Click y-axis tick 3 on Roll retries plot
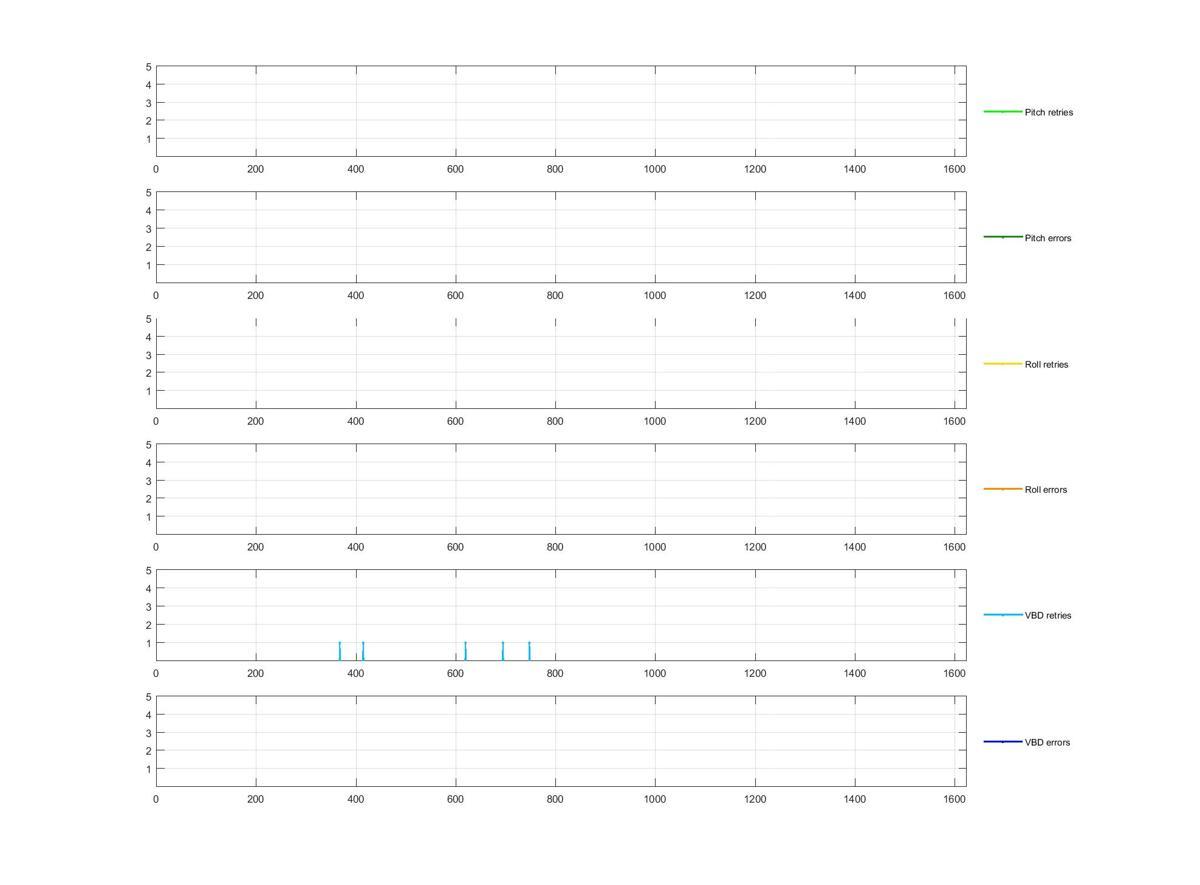Image resolution: width=1200 pixels, height=885 pixels. [148, 355]
